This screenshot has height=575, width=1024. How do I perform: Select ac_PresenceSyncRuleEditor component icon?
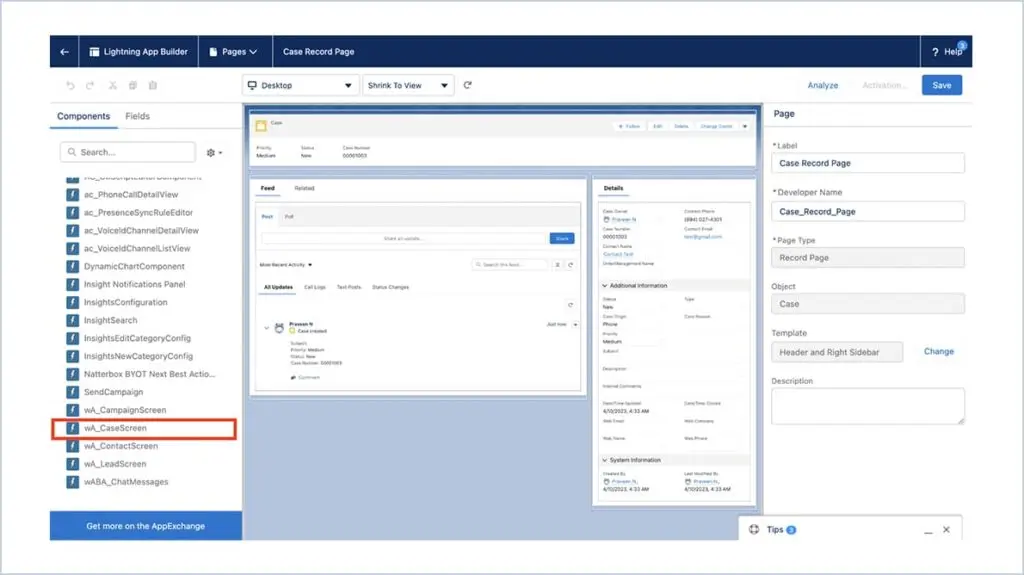point(72,212)
